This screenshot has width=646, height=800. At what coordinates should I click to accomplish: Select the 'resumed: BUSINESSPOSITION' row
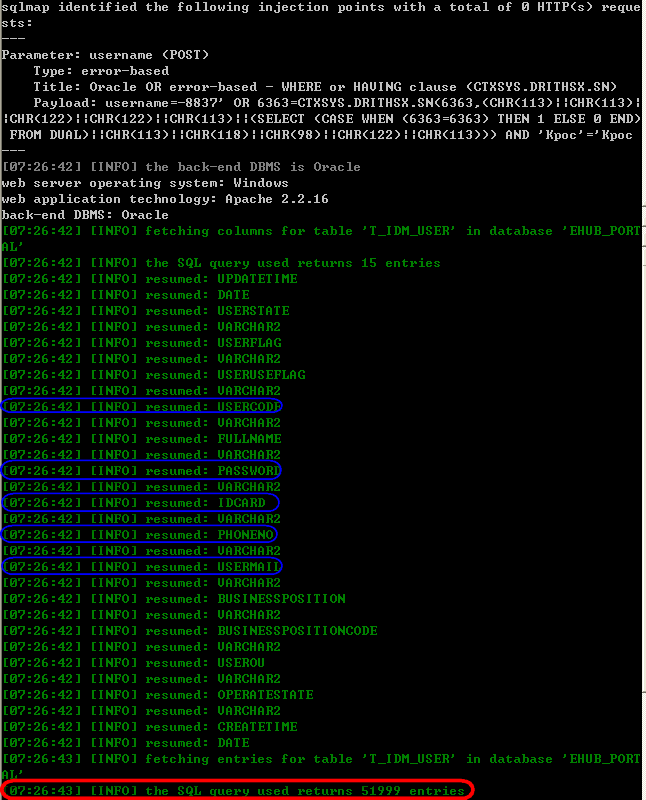pyautogui.click(x=173, y=599)
